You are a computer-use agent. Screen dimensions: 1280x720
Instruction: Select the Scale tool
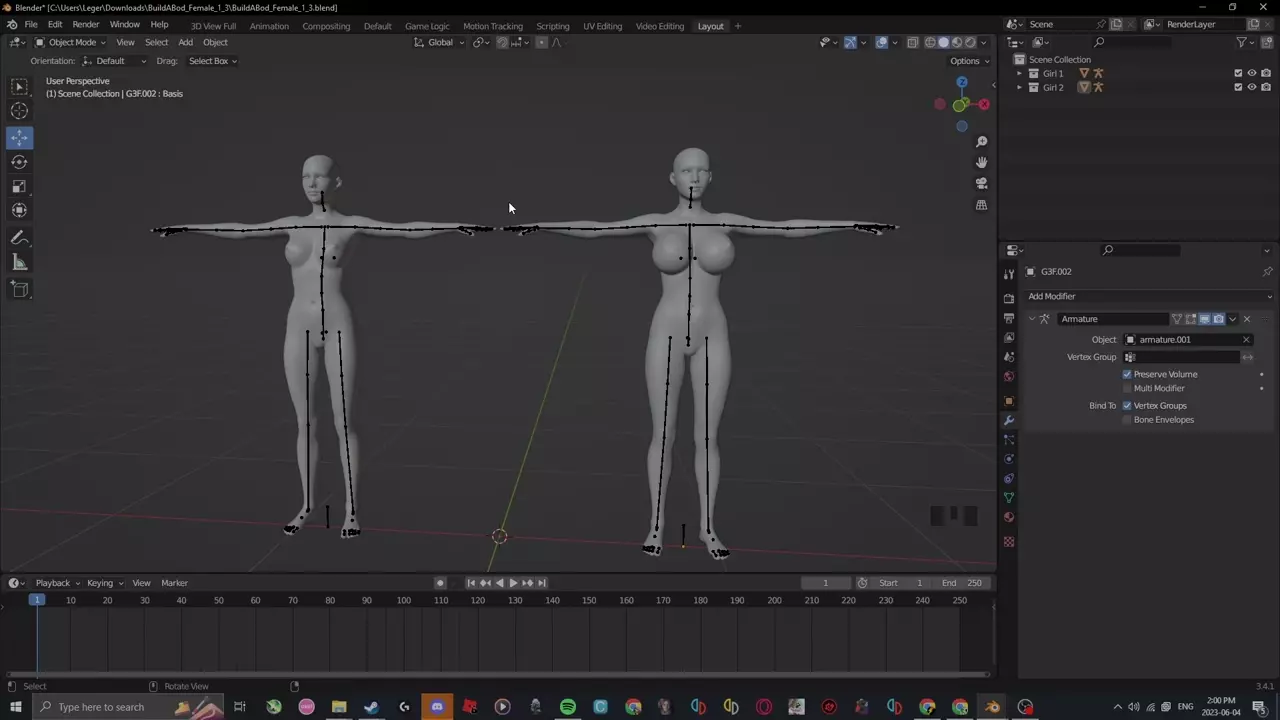point(19,187)
